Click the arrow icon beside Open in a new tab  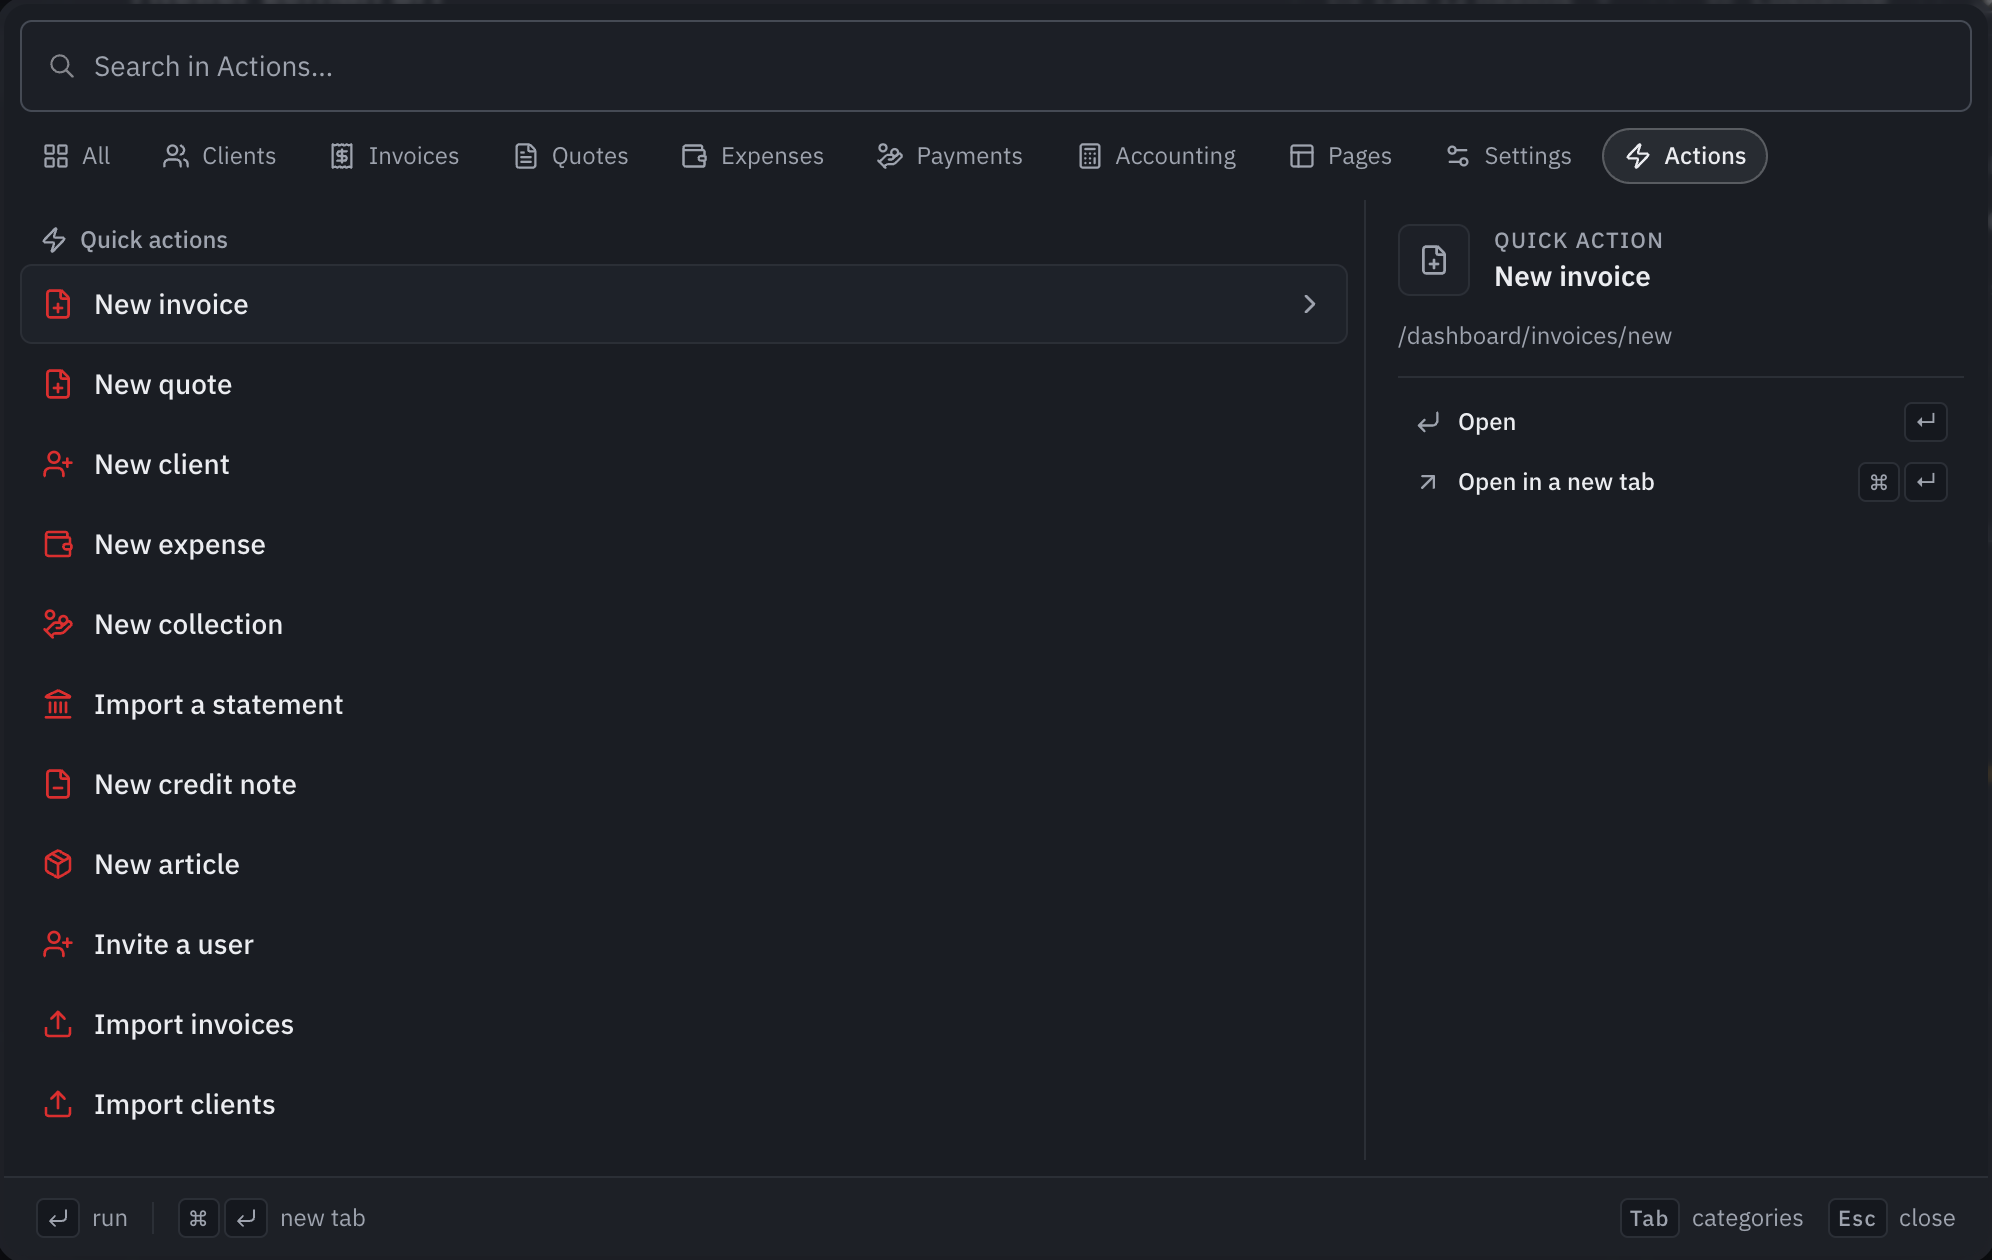pyautogui.click(x=1428, y=482)
